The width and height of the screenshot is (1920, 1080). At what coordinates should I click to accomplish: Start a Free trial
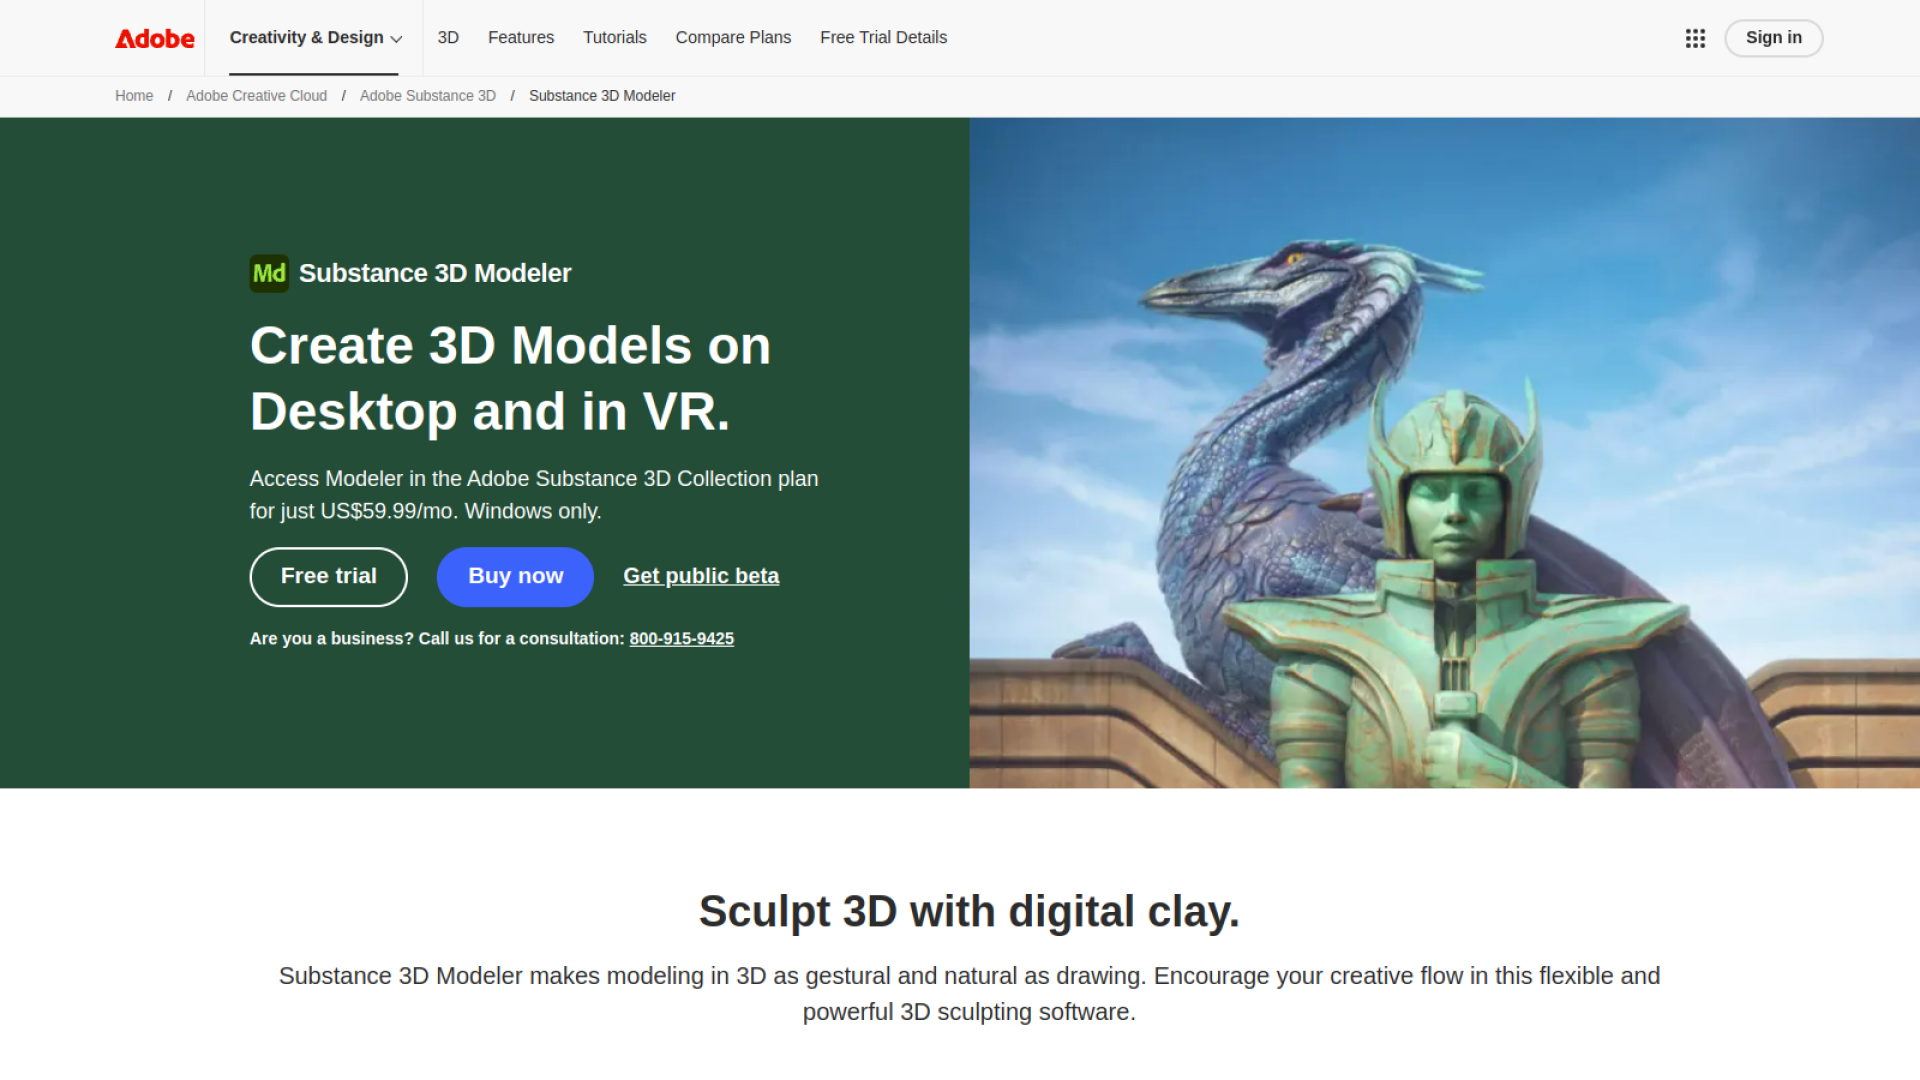pyautogui.click(x=328, y=576)
